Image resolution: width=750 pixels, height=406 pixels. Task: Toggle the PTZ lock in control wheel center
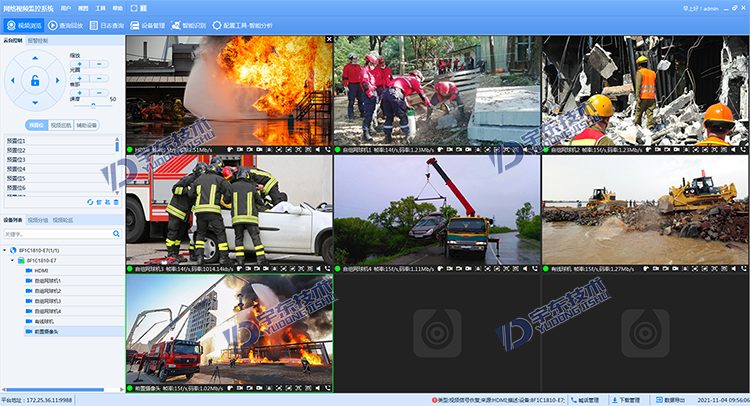[35, 80]
